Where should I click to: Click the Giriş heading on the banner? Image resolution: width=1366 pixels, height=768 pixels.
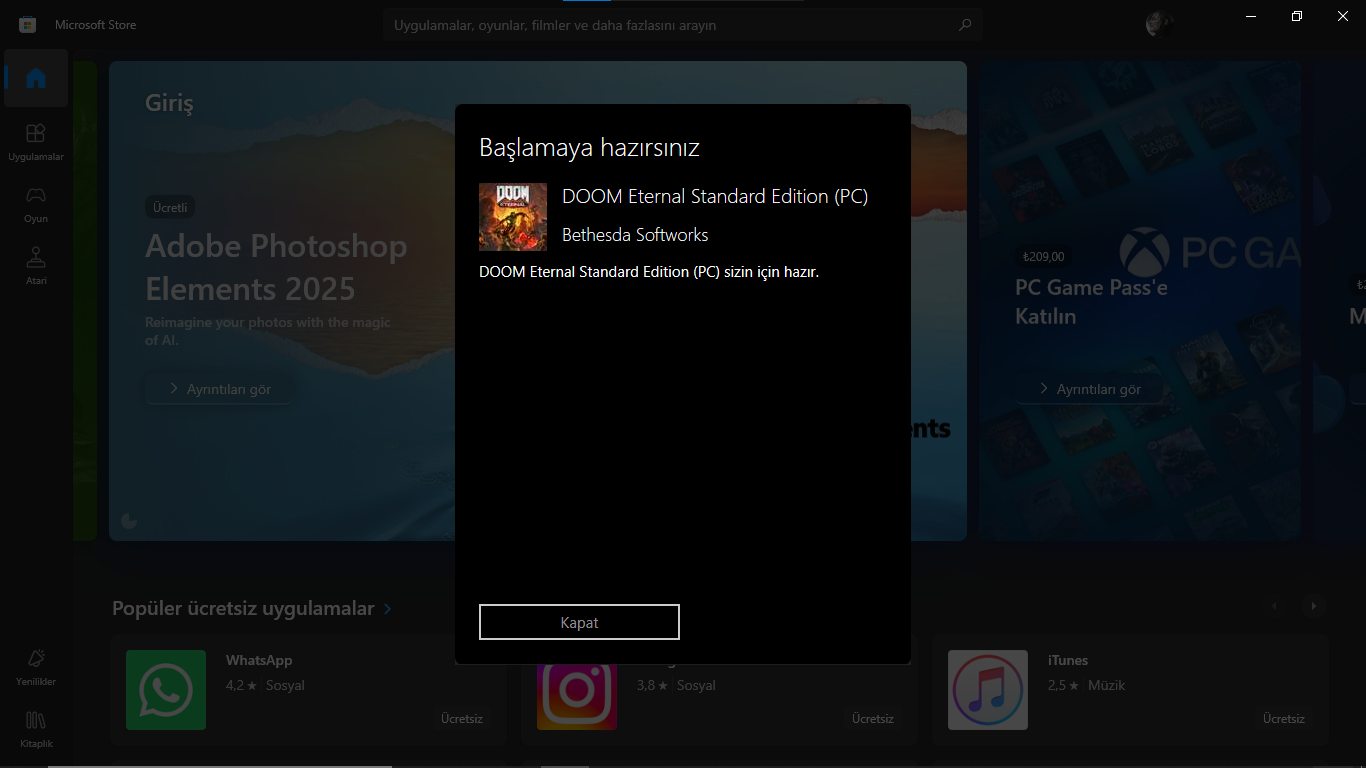(x=169, y=103)
